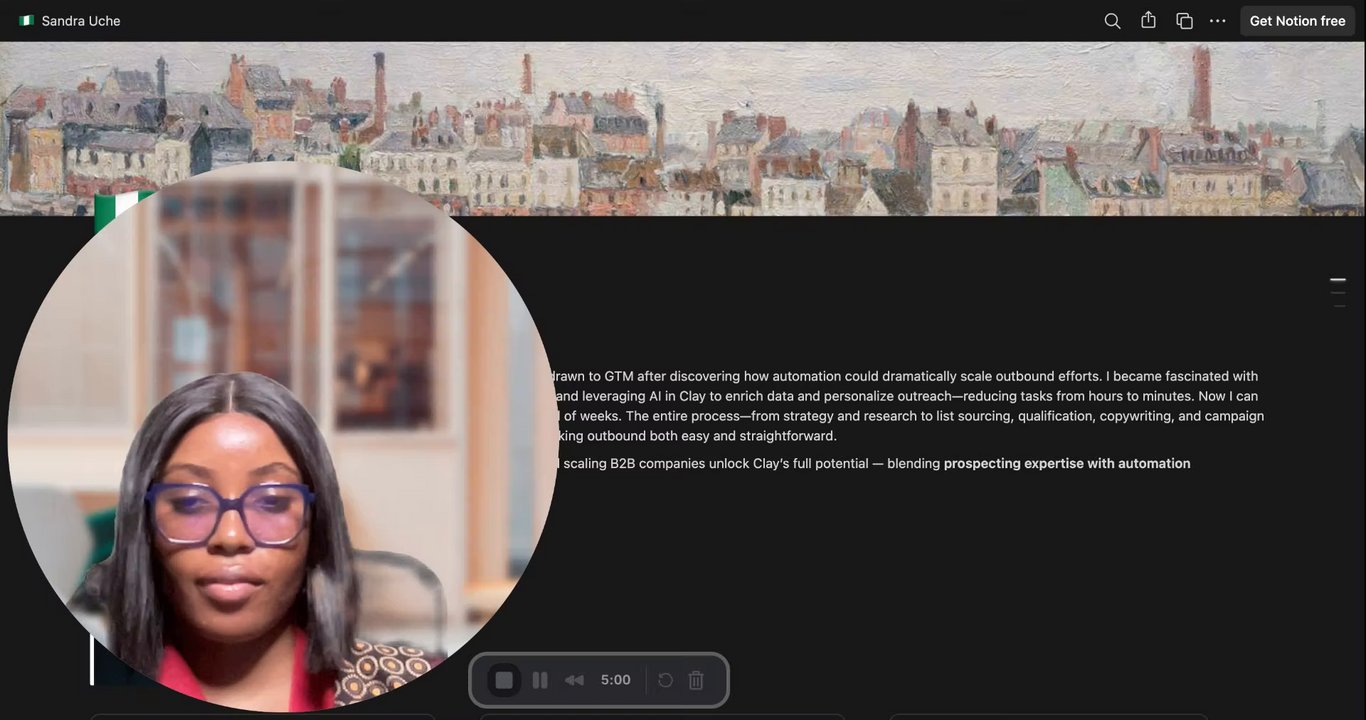The height and width of the screenshot is (720, 1366).
Task: Click the Nigerian flag page icon in header
Action: click(26, 21)
